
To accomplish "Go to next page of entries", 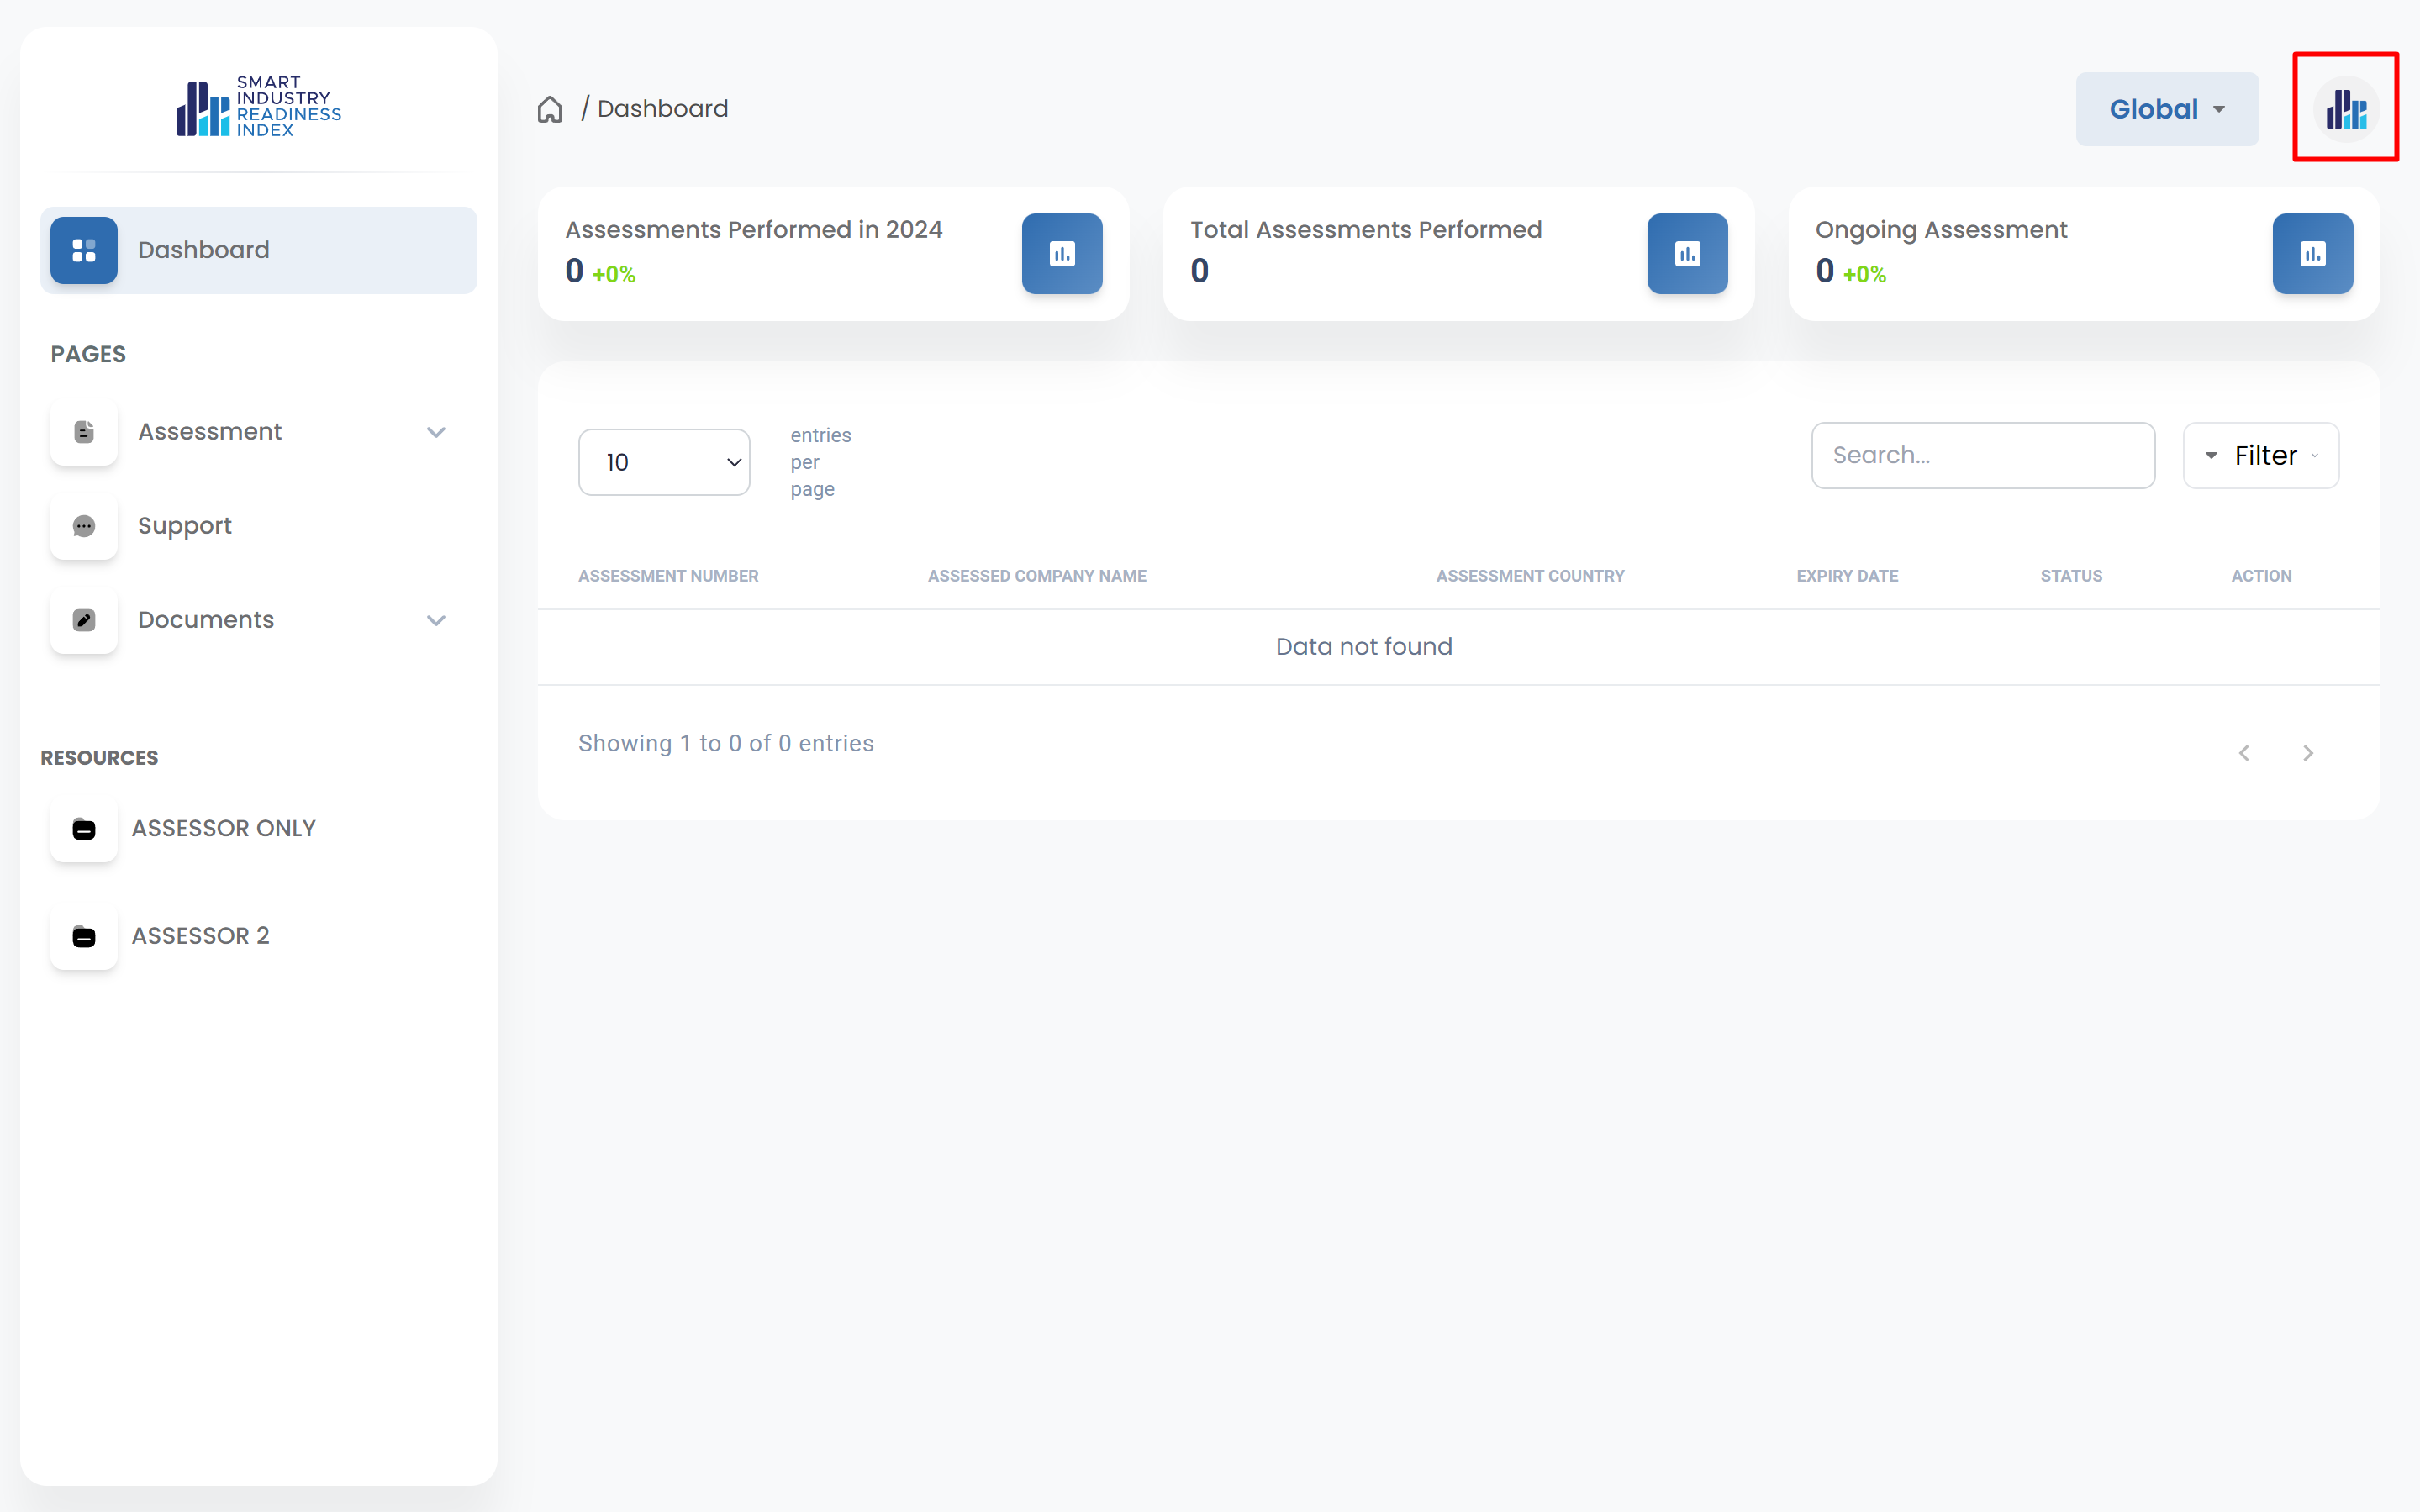I will tap(2308, 753).
